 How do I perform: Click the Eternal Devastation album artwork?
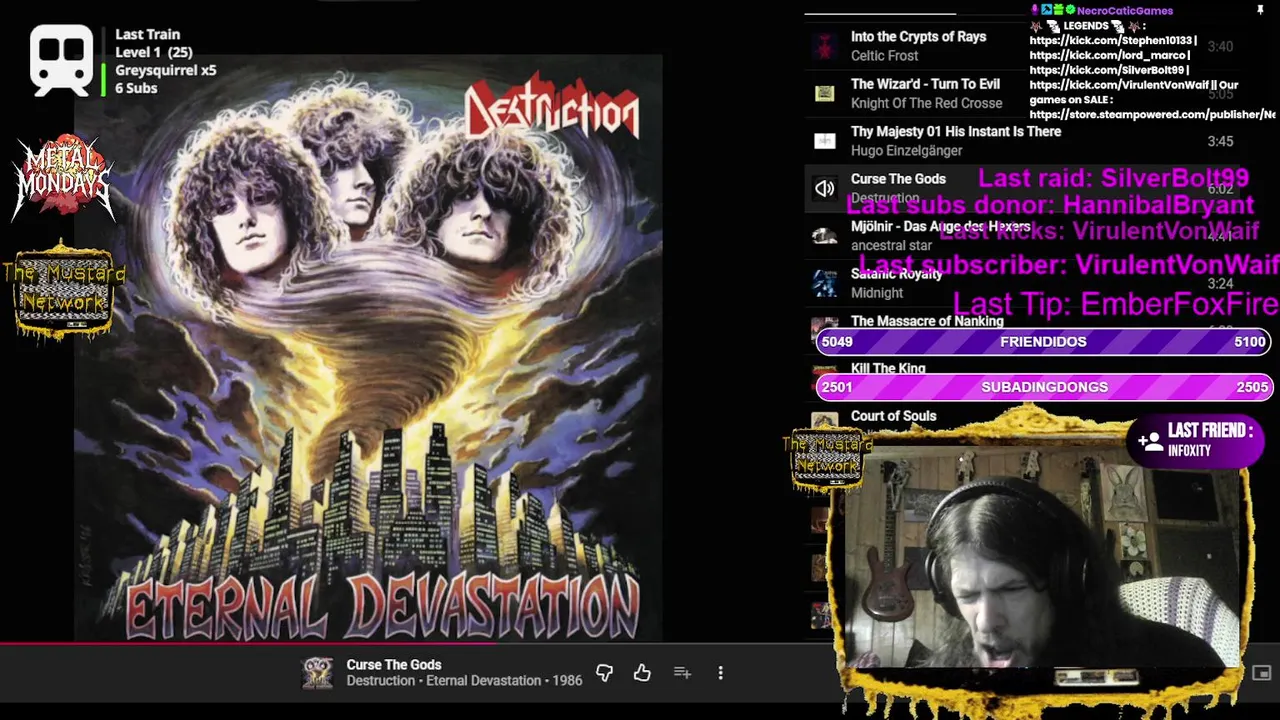[x=368, y=348]
